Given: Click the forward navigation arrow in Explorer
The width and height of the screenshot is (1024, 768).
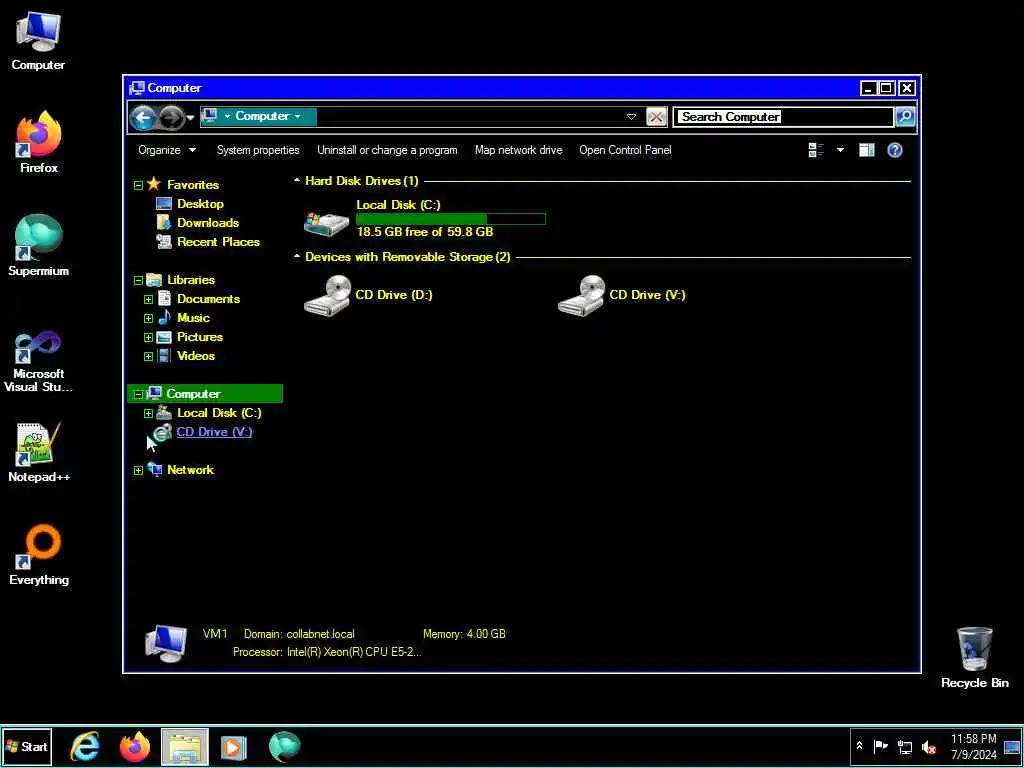Looking at the screenshot, I should 171,118.
